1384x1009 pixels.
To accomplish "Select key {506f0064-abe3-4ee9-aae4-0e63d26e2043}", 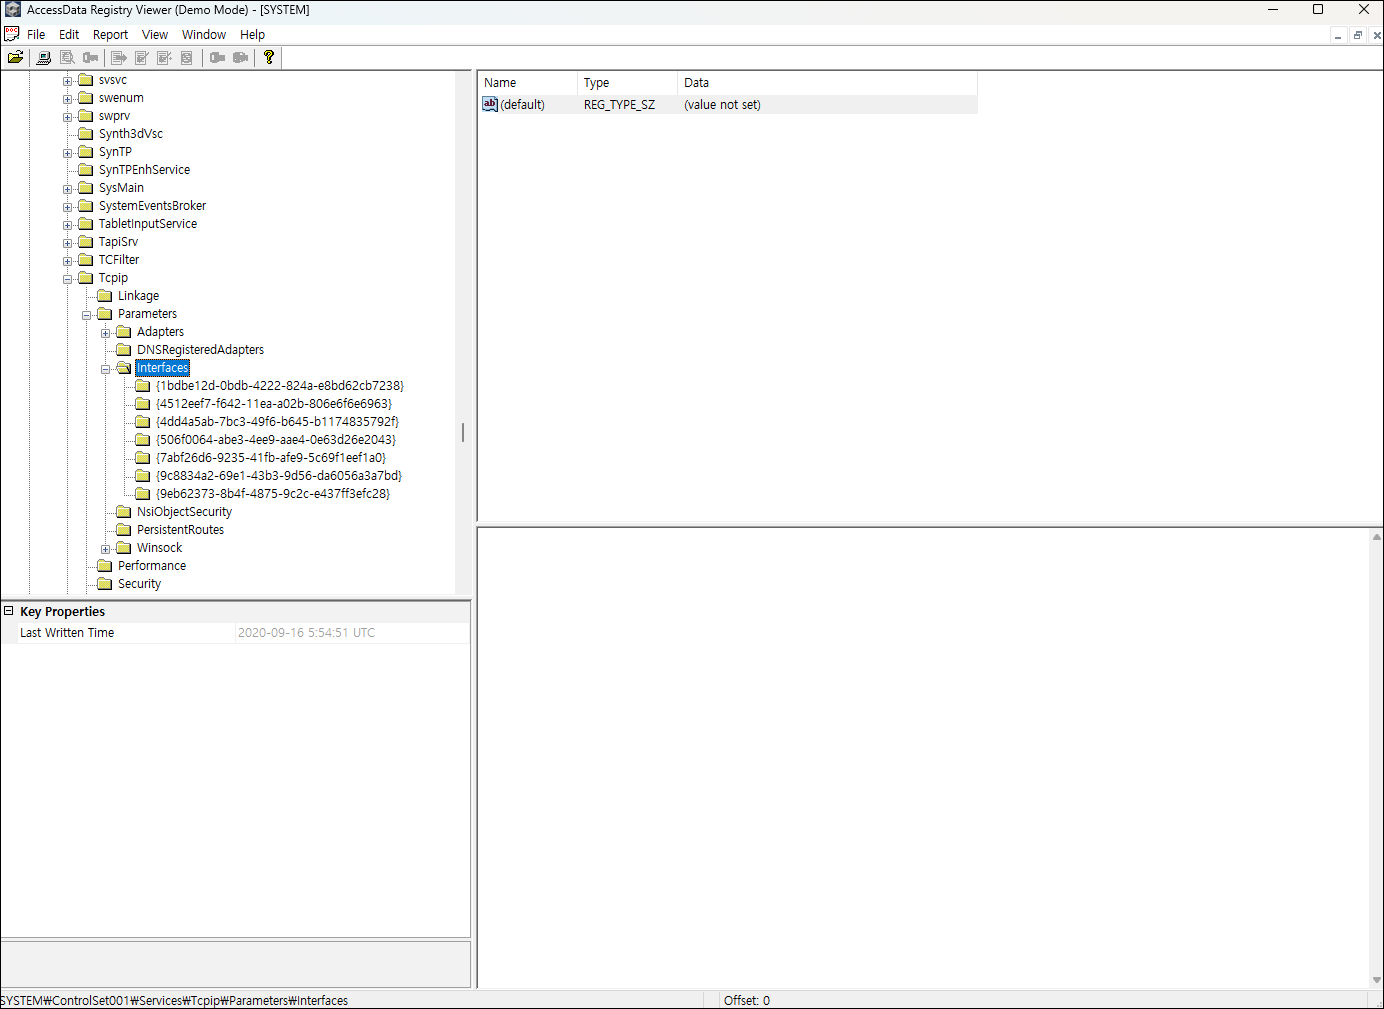I will coord(276,440).
